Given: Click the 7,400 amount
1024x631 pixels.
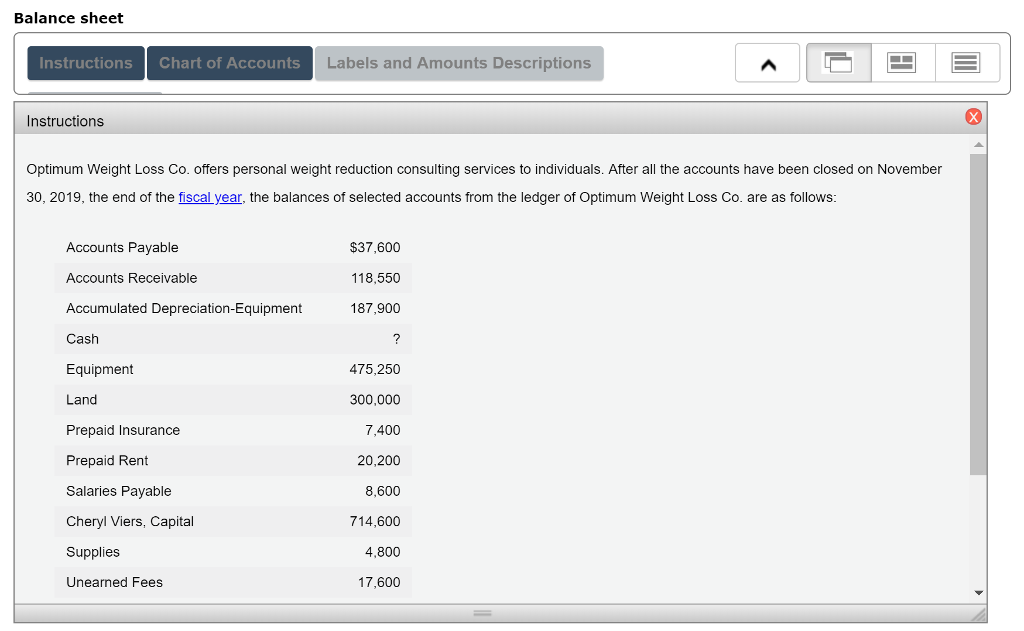Looking at the screenshot, I should [x=383, y=430].
